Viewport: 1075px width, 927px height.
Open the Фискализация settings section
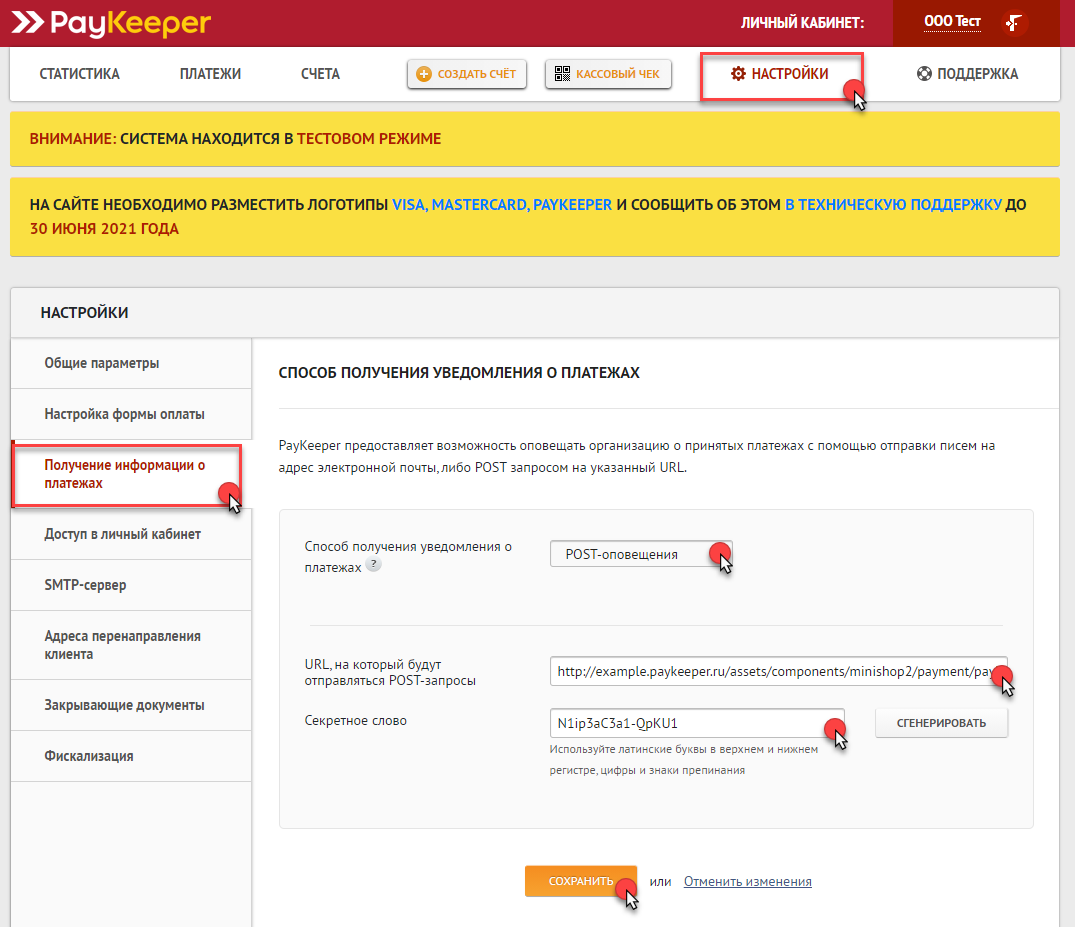tap(89, 756)
